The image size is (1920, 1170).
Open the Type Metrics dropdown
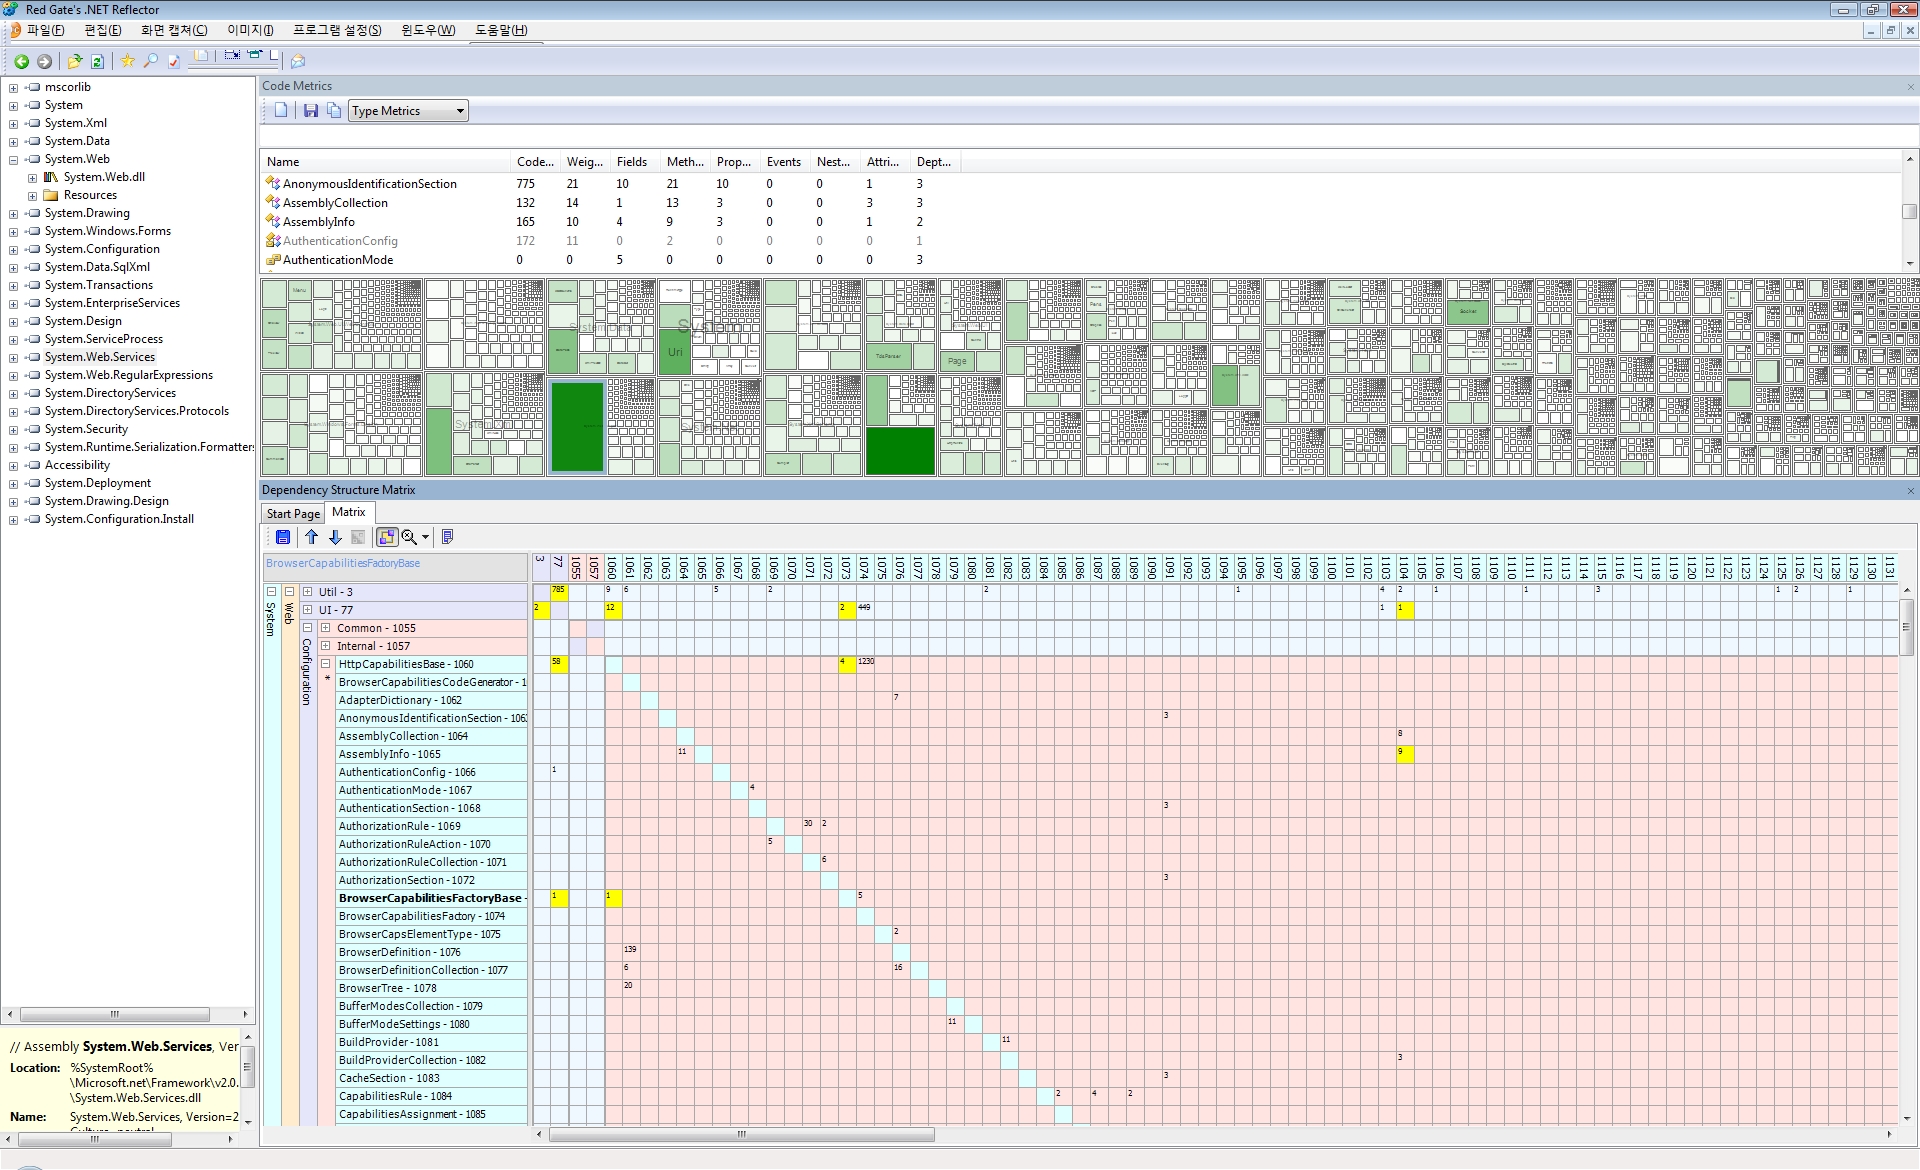tap(460, 111)
